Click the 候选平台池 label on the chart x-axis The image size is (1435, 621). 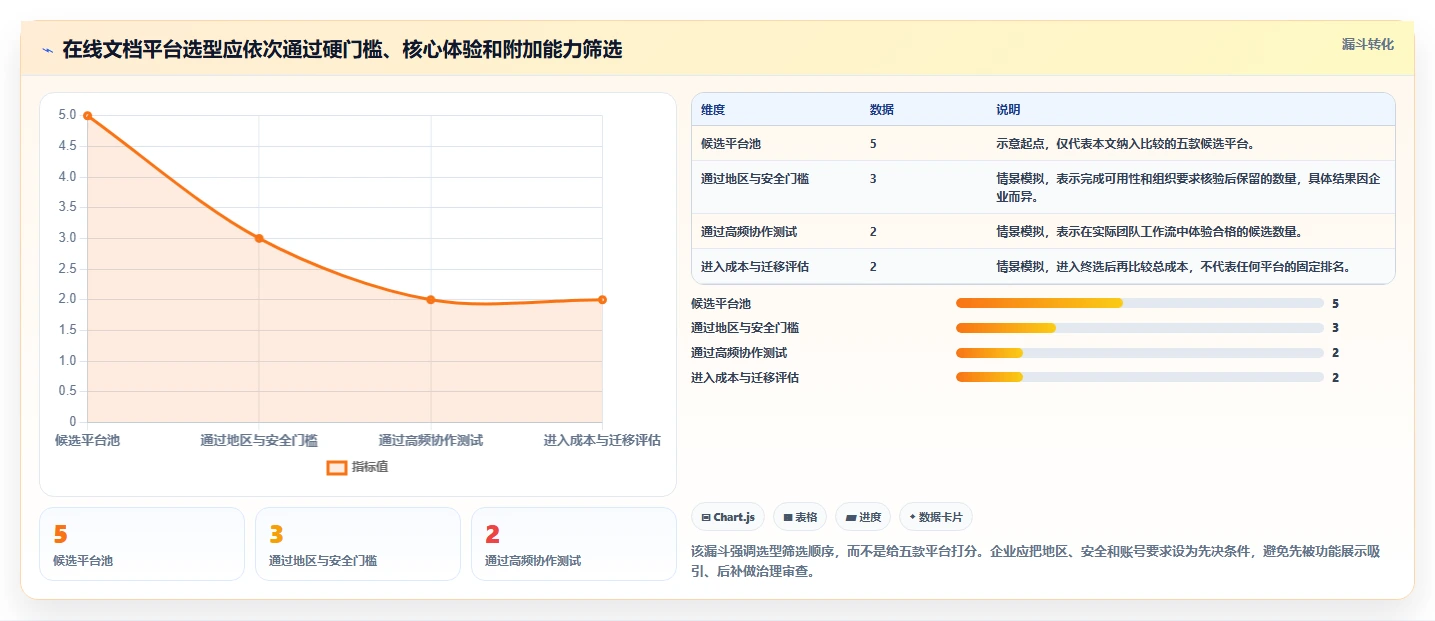[x=88, y=440]
